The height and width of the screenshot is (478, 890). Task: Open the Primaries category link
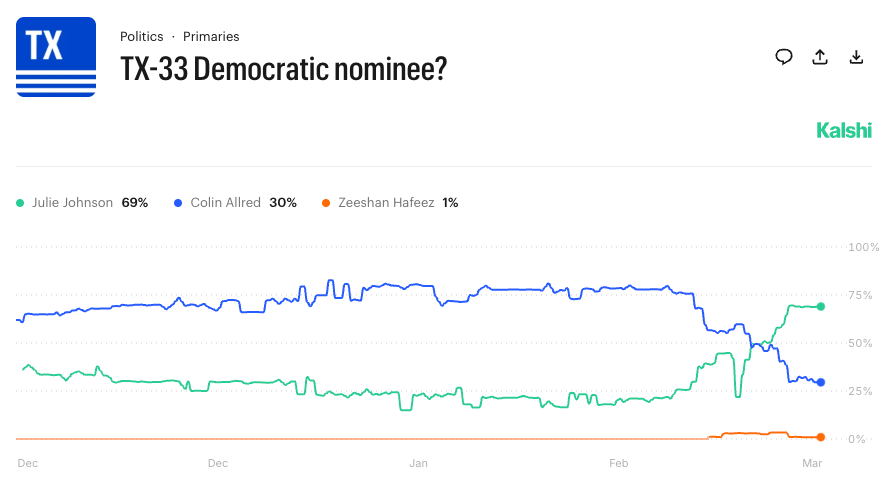pos(211,37)
